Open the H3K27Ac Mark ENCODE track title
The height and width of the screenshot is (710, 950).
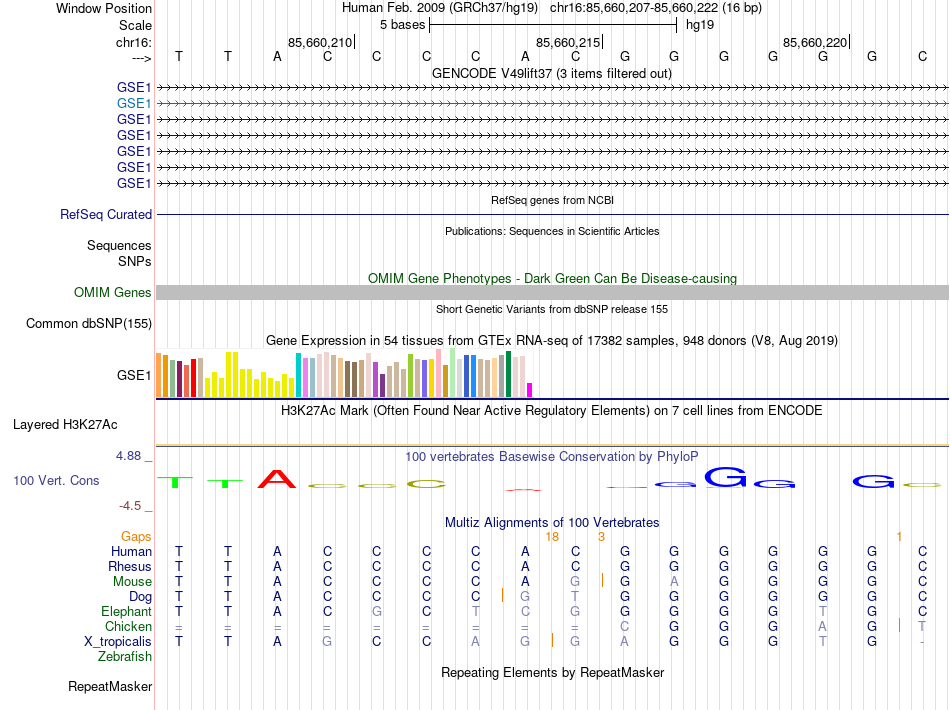[x=552, y=410]
